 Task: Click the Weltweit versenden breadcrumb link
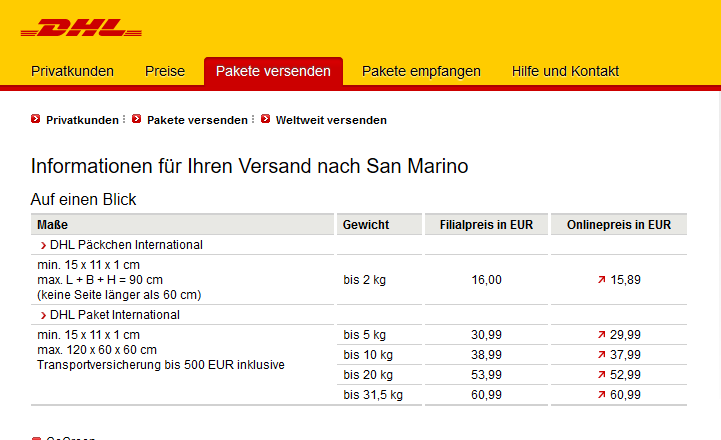point(331,120)
